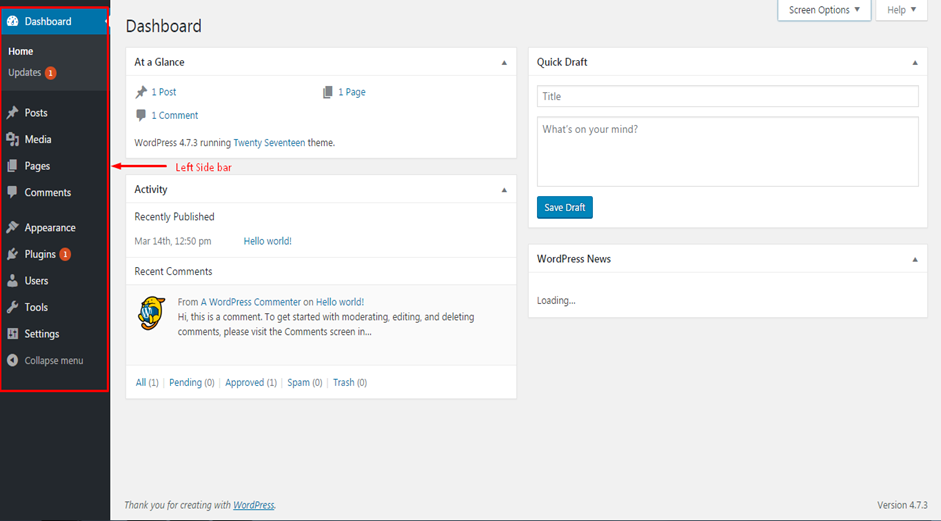
Task: Open the Dashboard menu label
Action: (48, 21)
